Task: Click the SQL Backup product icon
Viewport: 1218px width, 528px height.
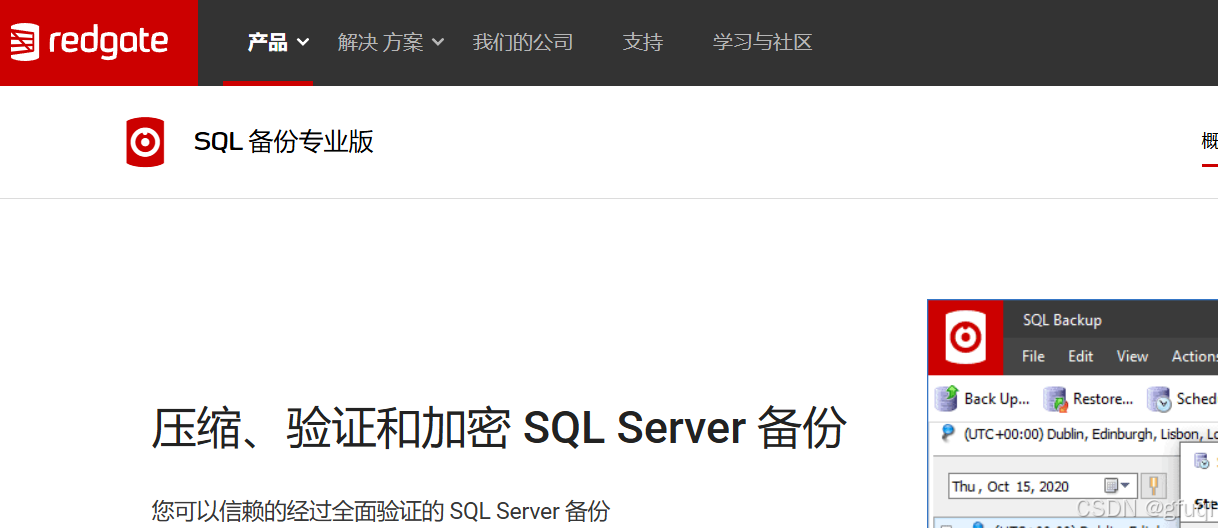Action: point(145,142)
